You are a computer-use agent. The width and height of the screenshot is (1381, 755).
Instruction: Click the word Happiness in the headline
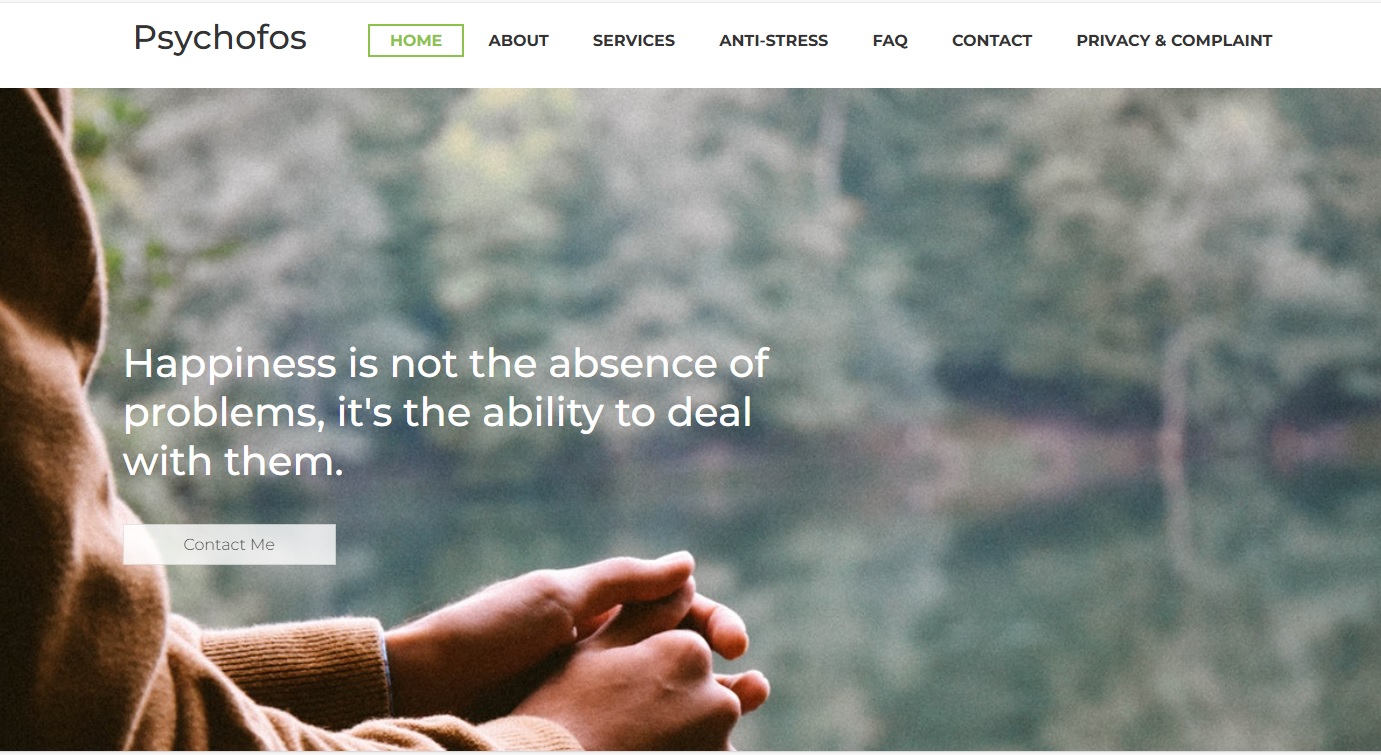[230, 364]
